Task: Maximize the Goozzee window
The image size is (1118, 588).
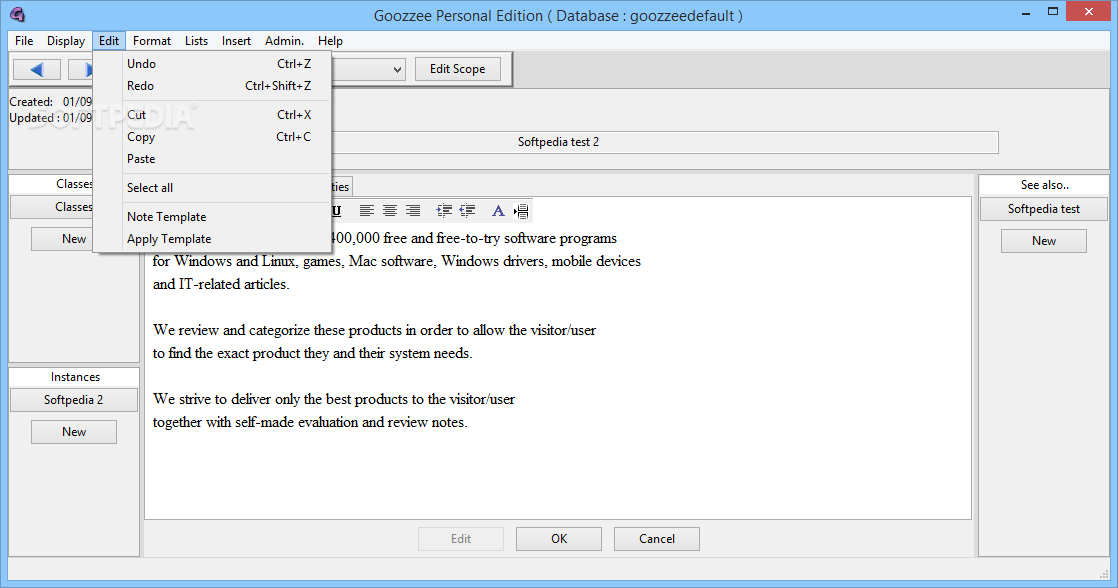Action: pos(1053,12)
